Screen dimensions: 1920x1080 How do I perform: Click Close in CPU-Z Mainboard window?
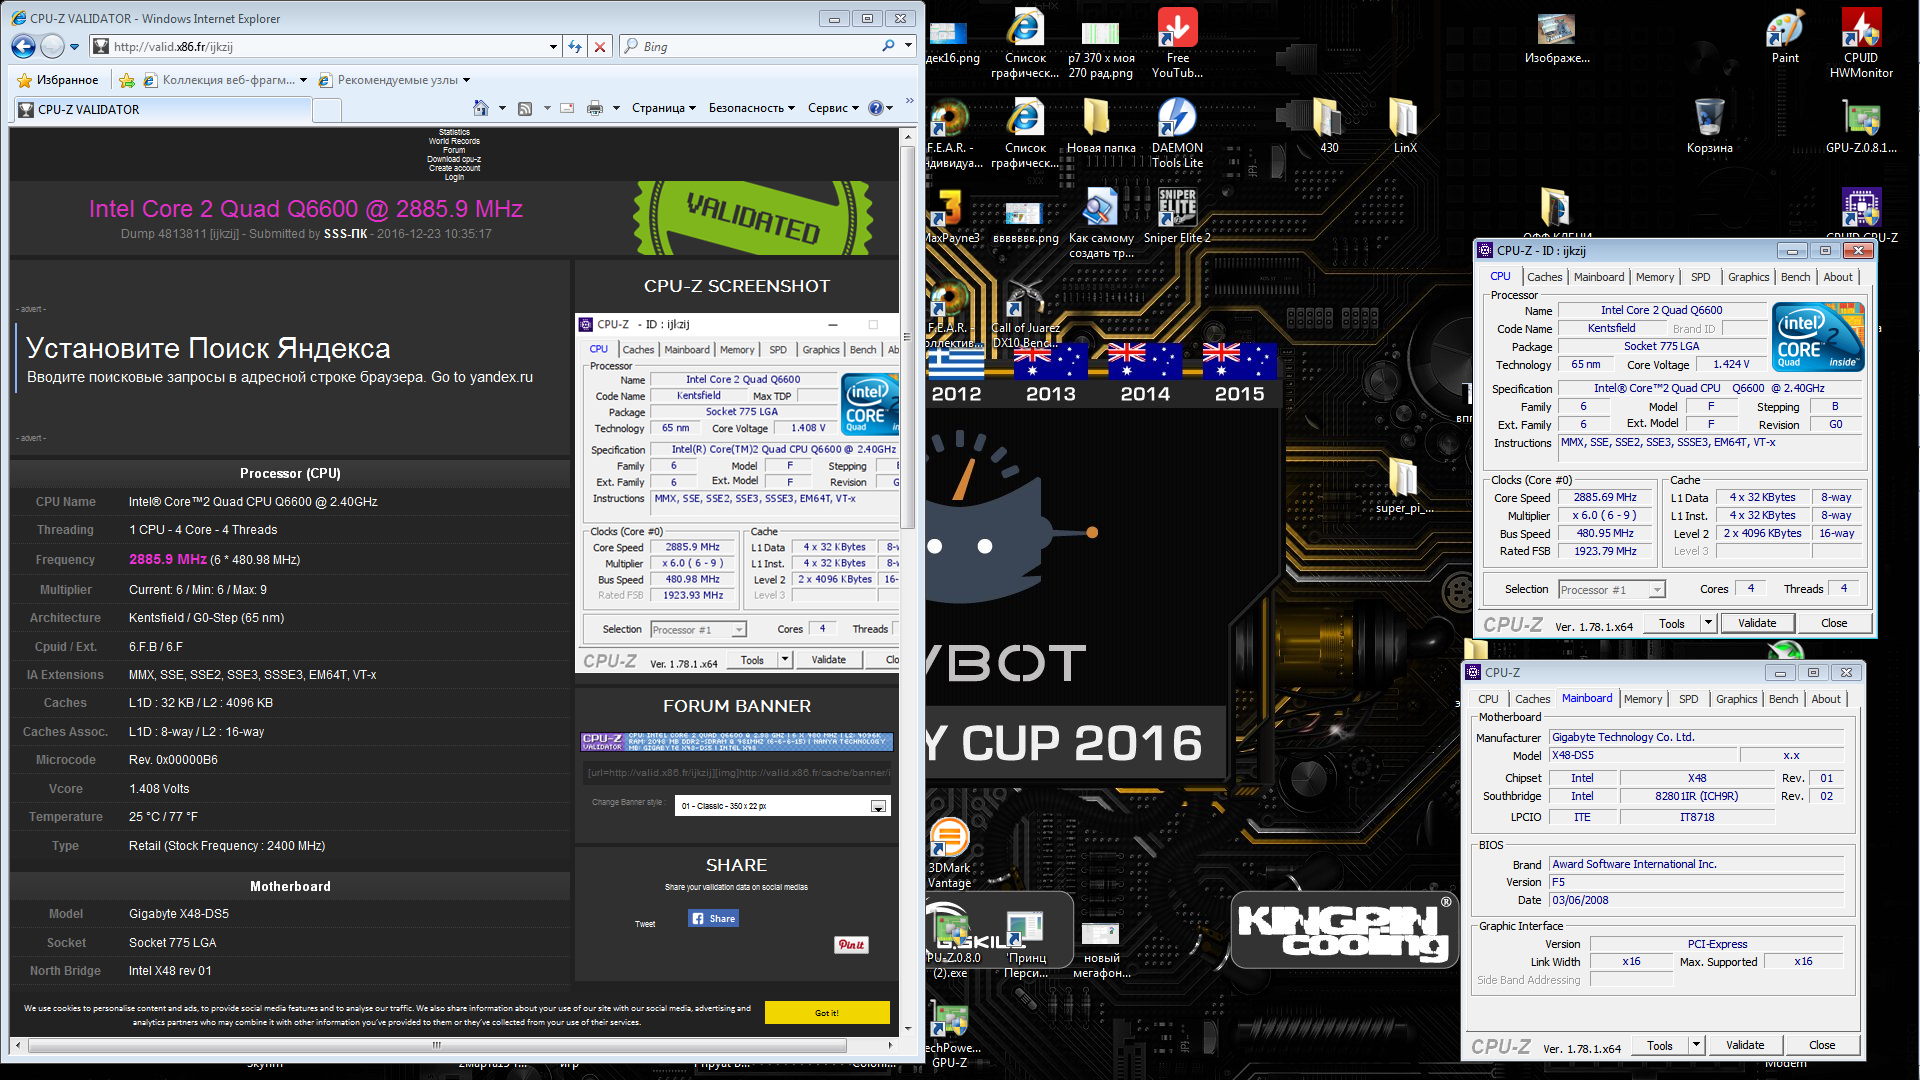(x=1822, y=1045)
